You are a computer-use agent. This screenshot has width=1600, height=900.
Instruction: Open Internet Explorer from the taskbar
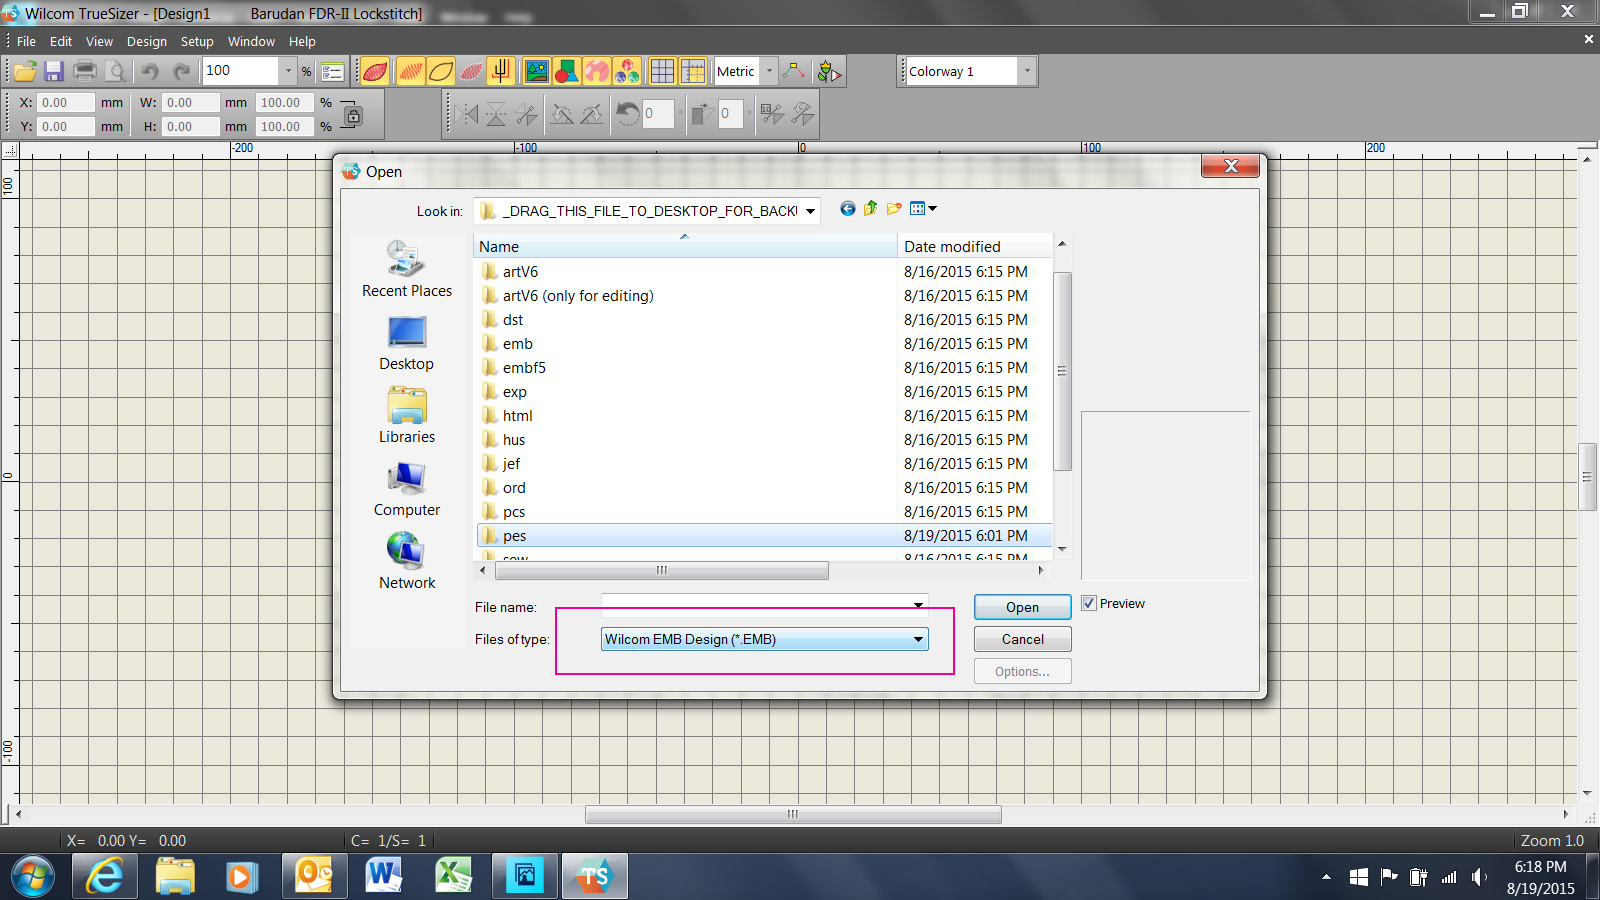105,877
